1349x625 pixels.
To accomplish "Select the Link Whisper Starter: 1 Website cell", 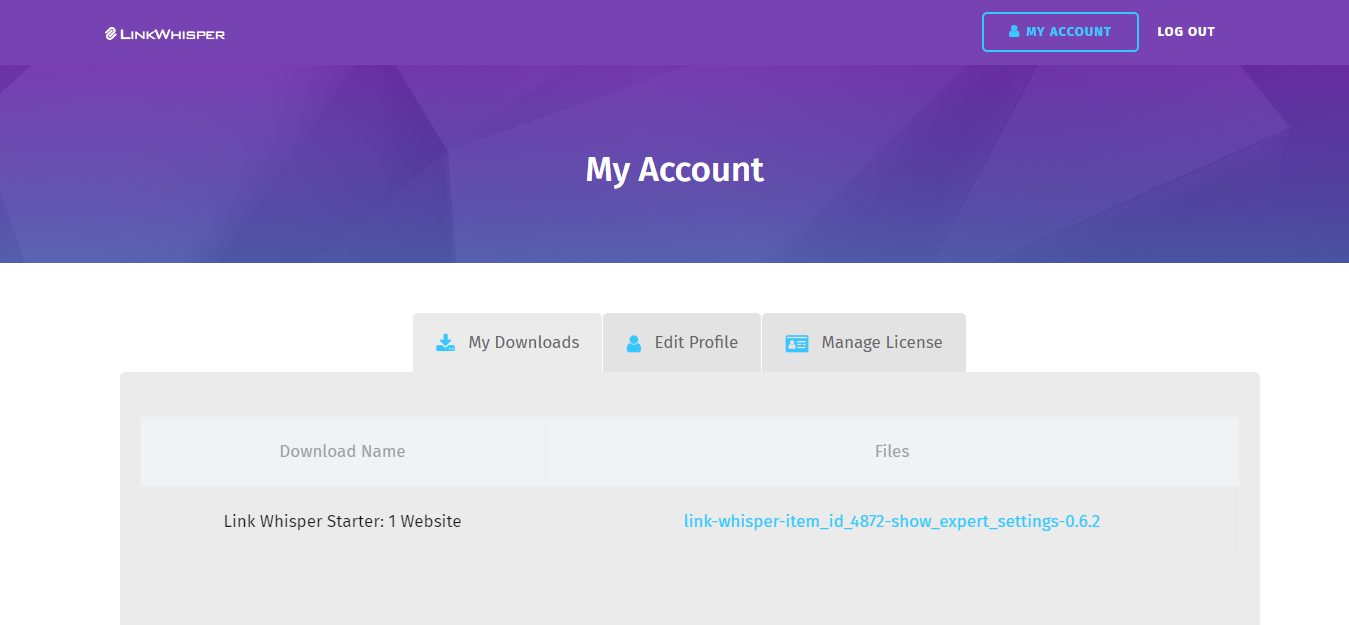I will [342, 521].
